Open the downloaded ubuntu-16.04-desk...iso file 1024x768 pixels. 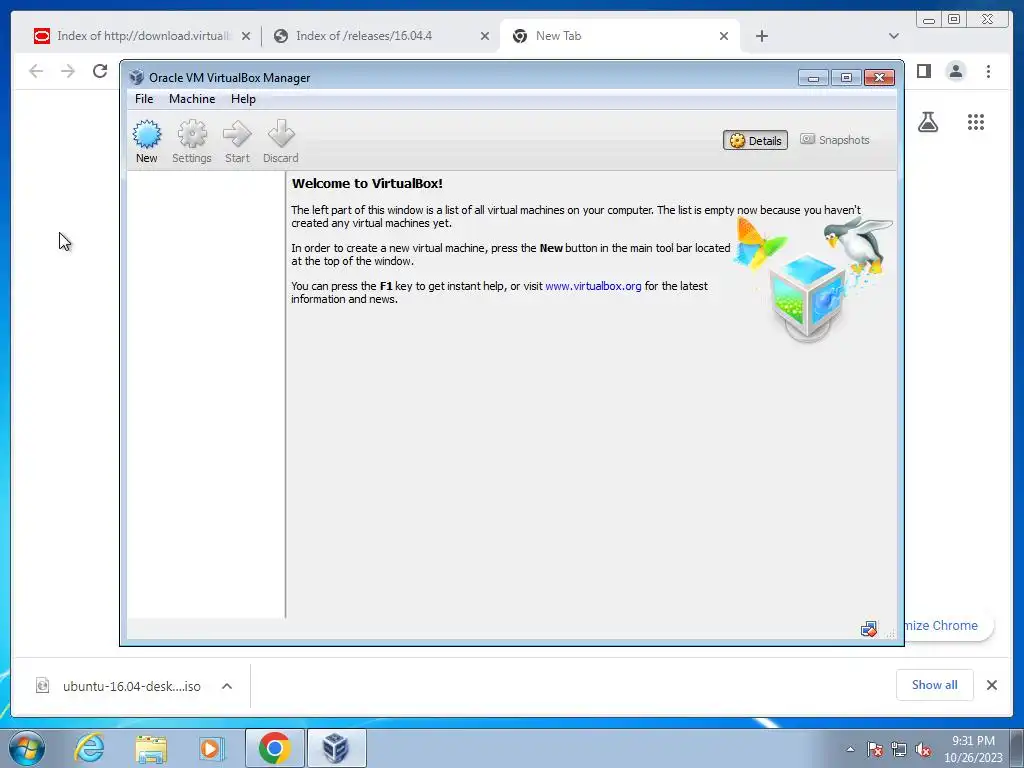tap(132, 686)
